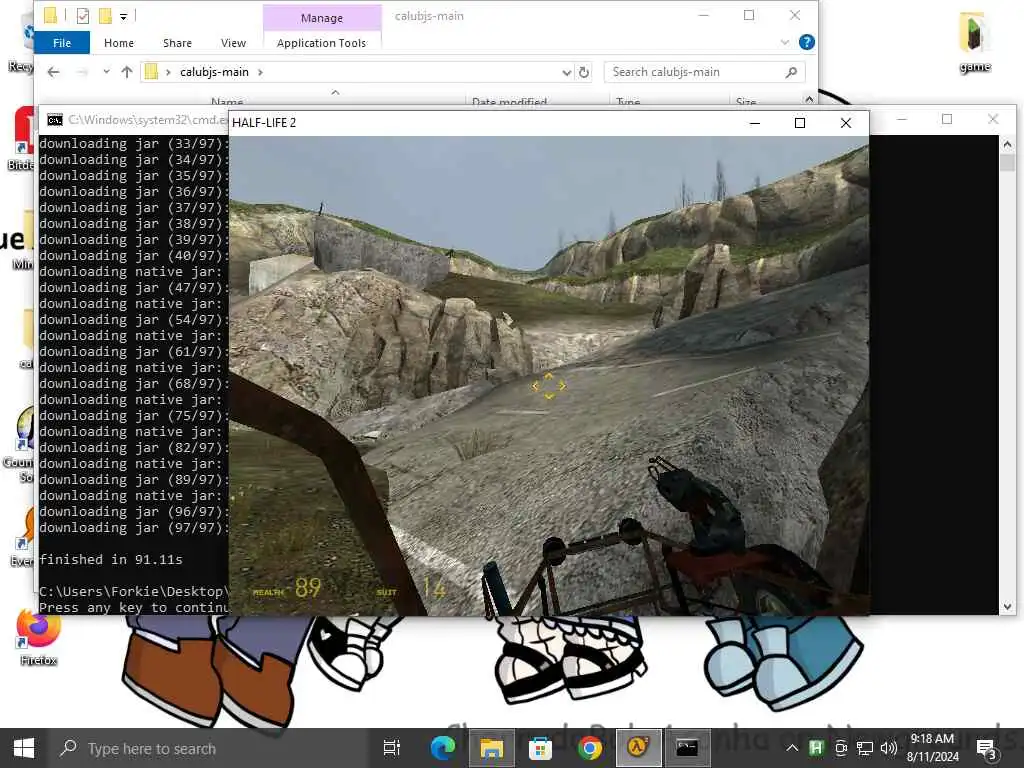The image size is (1024, 768).
Task: Open the View ribbon tab
Action: point(233,43)
